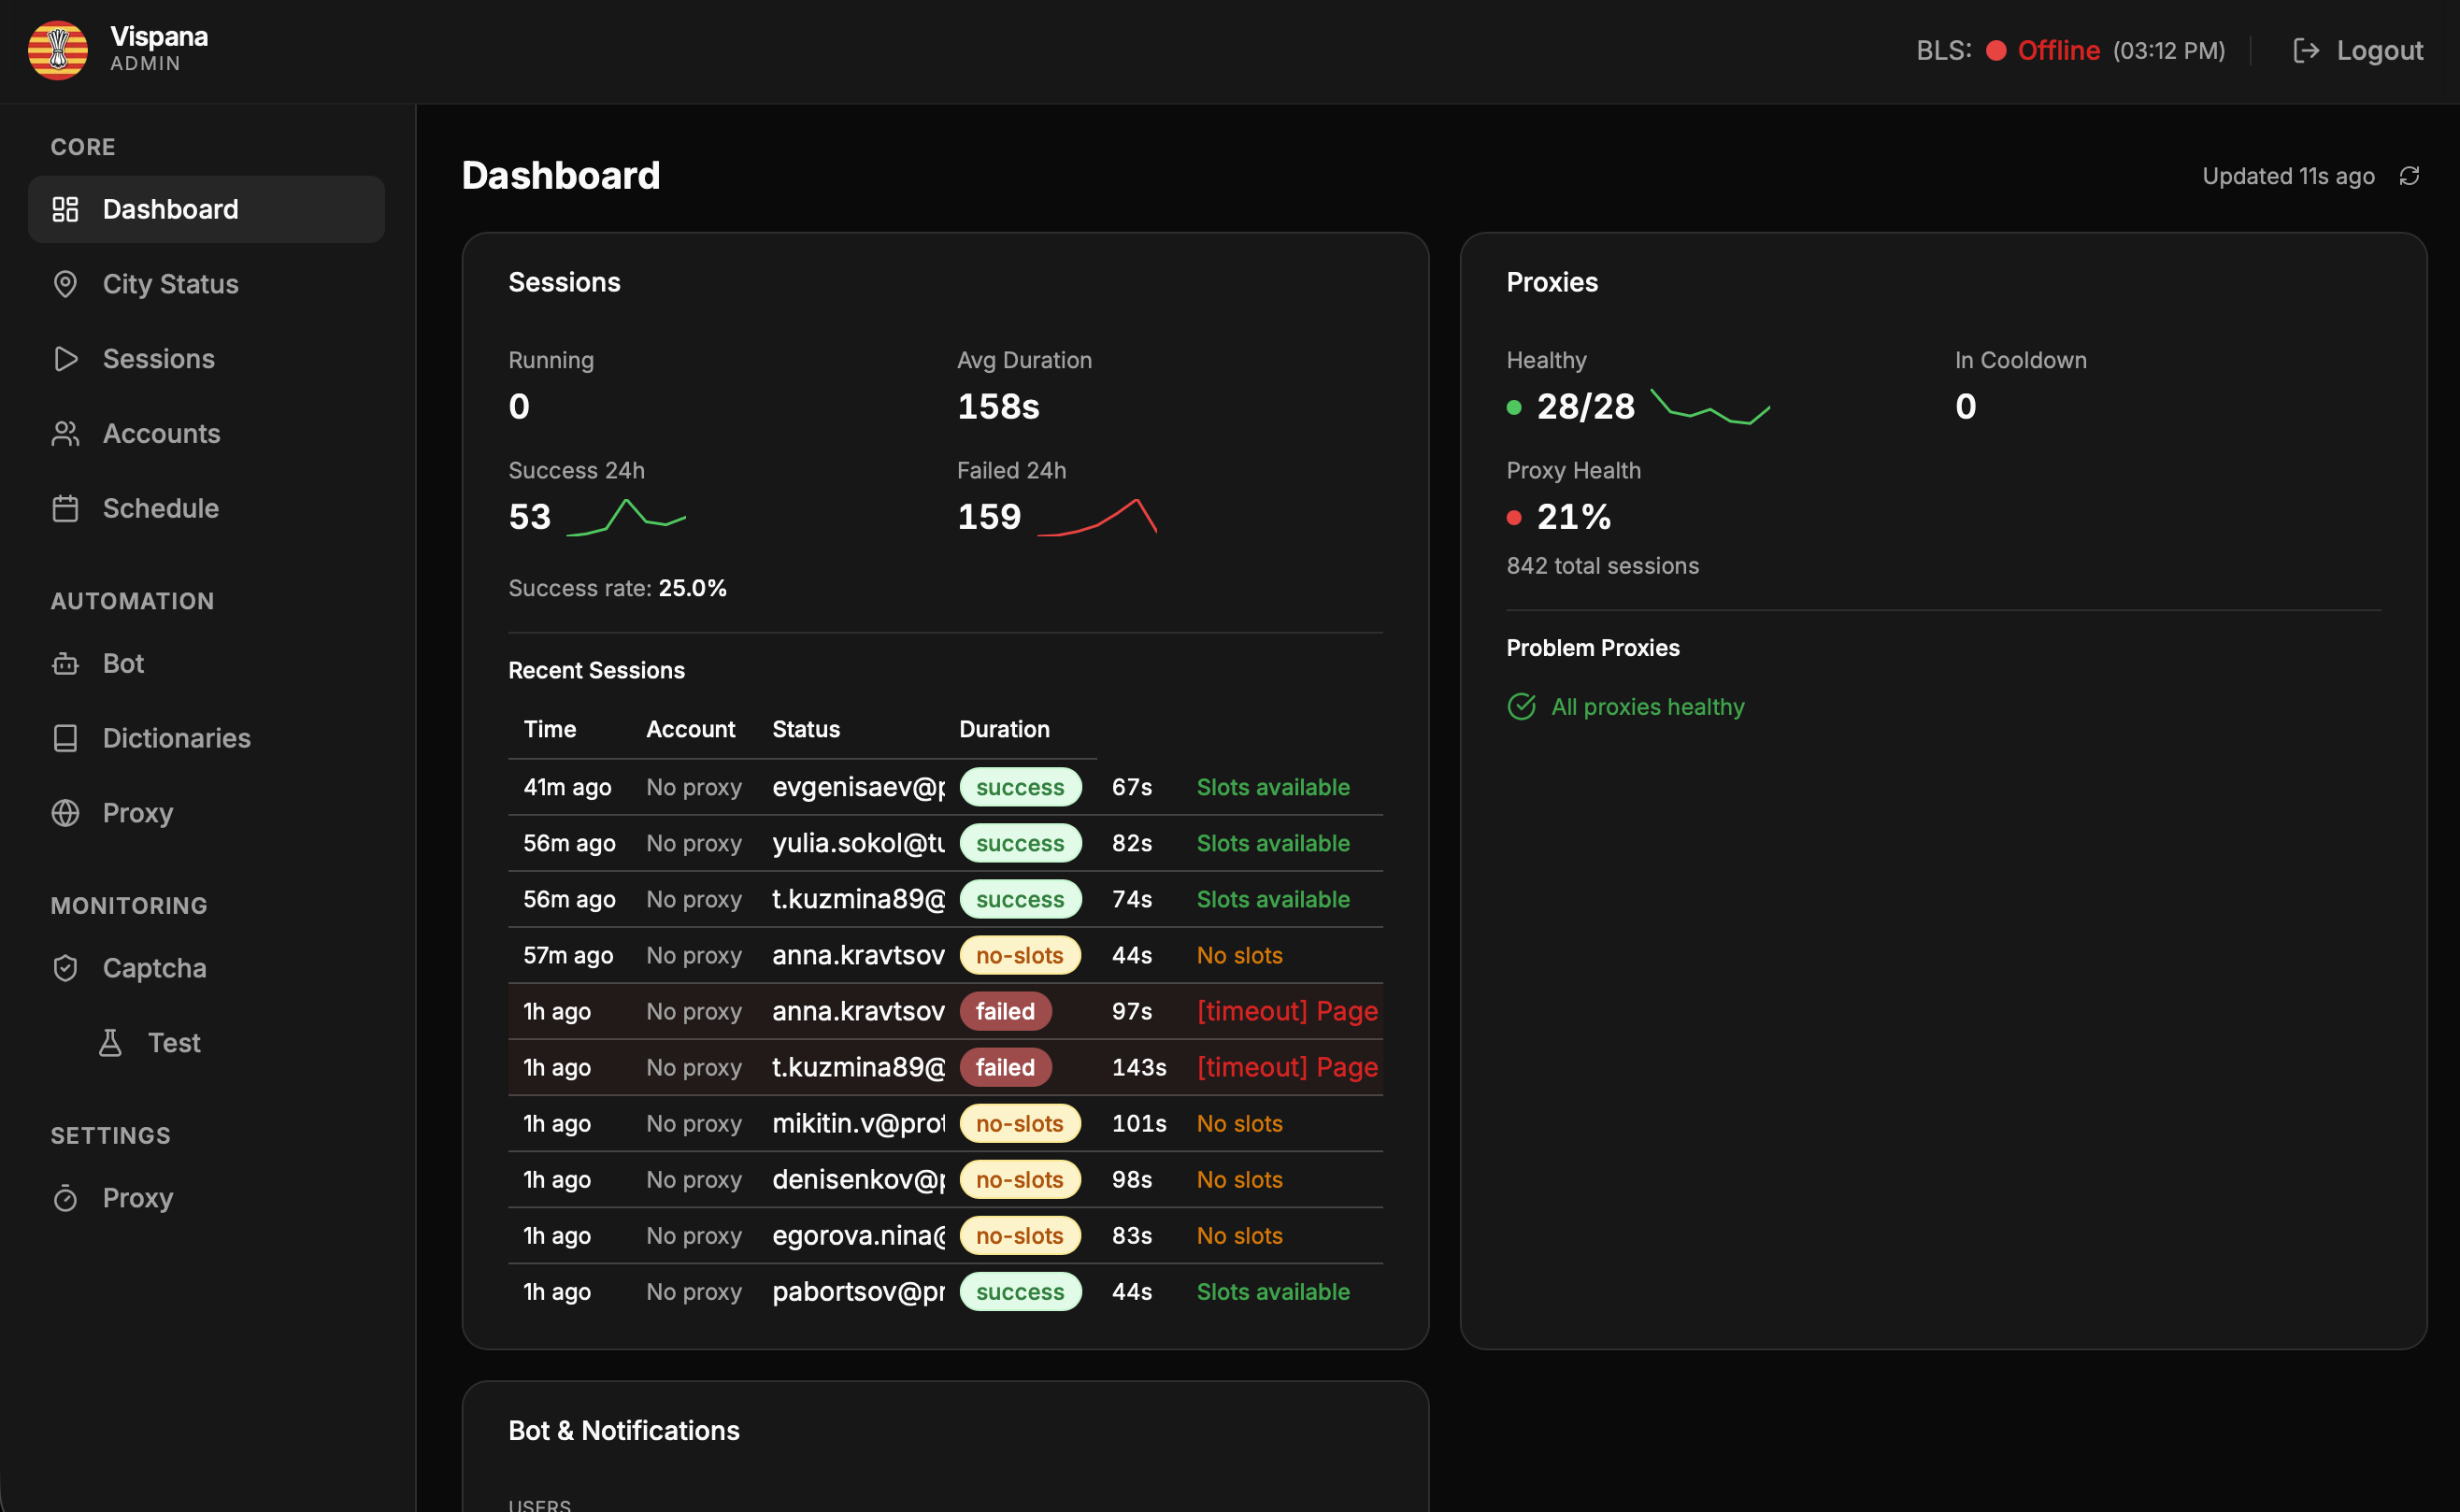Click the Test flask icon
The width and height of the screenshot is (2460, 1512).
pos(112,1042)
